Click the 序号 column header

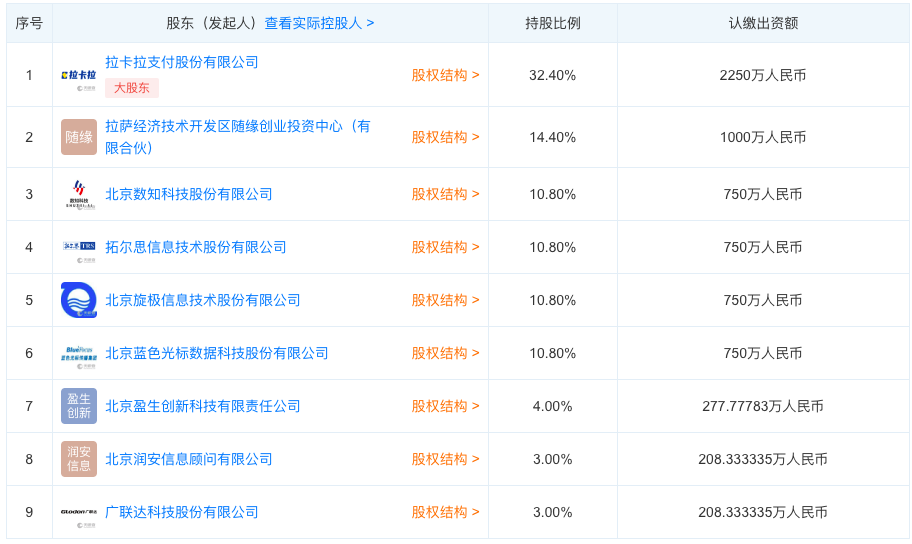point(29,23)
